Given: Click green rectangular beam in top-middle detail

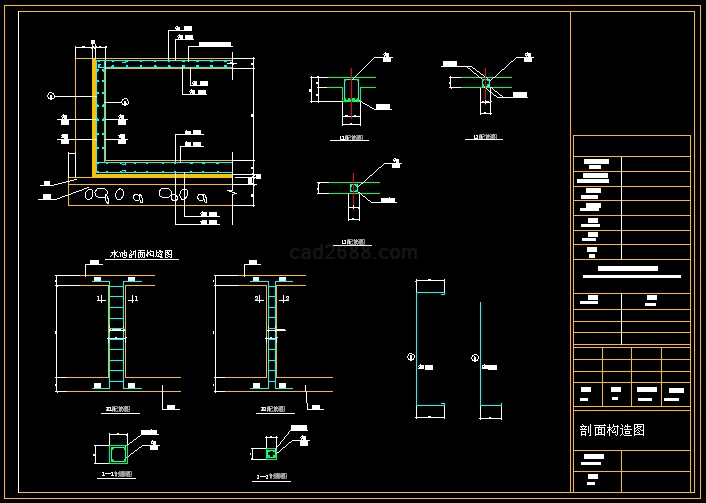Looking at the screenshot, I should click(351, 91).
